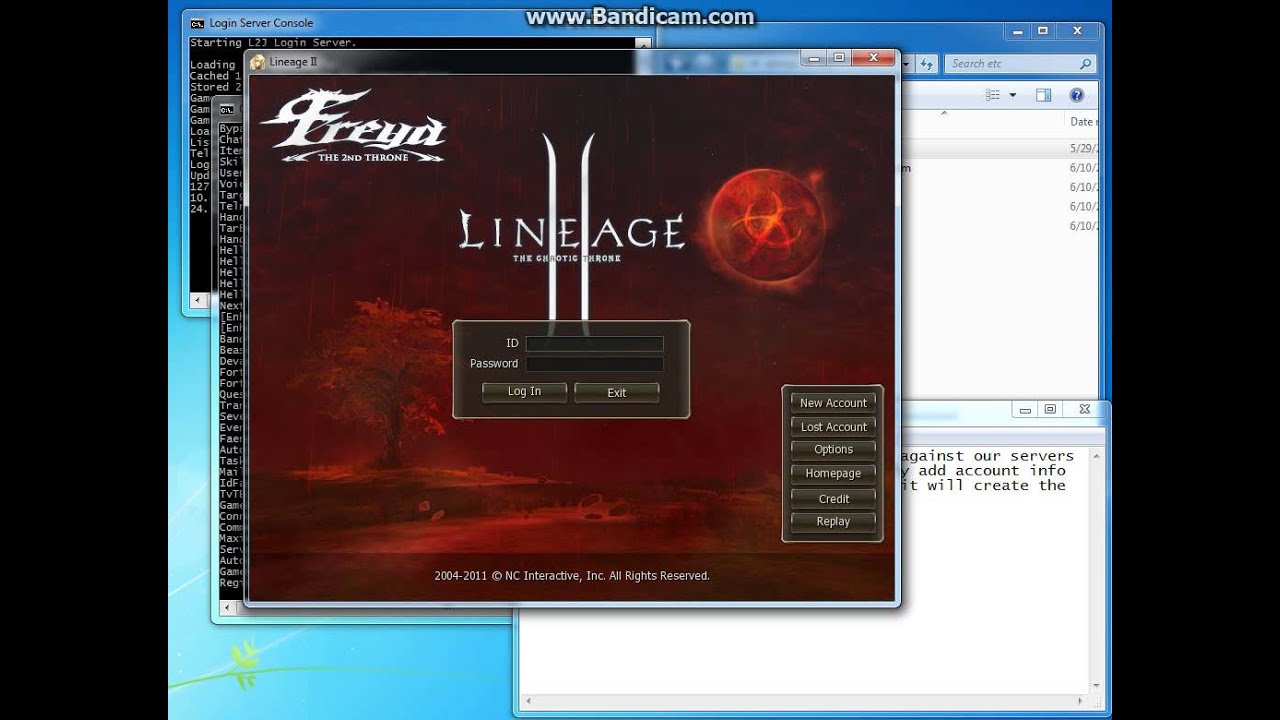The height and width of the screenshot is (720, 1280).
Task: Open the Replay menu
Action: pyautogui.click(x=833, y=521)
